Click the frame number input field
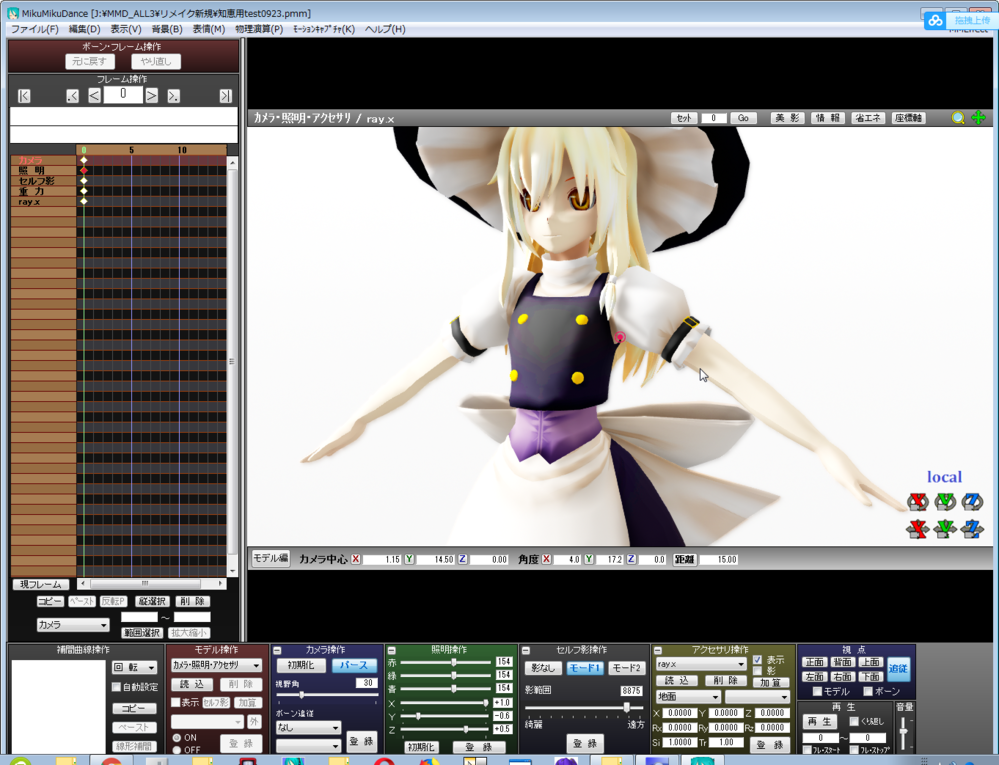Image resolution: width=999 pixels, height=765 pixels. click(x=123, y=95)
